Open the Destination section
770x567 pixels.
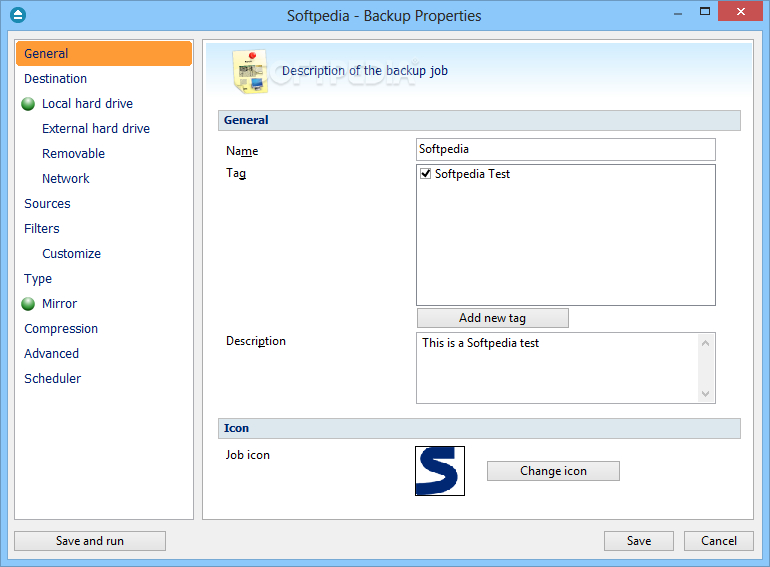pyautogui.click(x=55, y=79)
